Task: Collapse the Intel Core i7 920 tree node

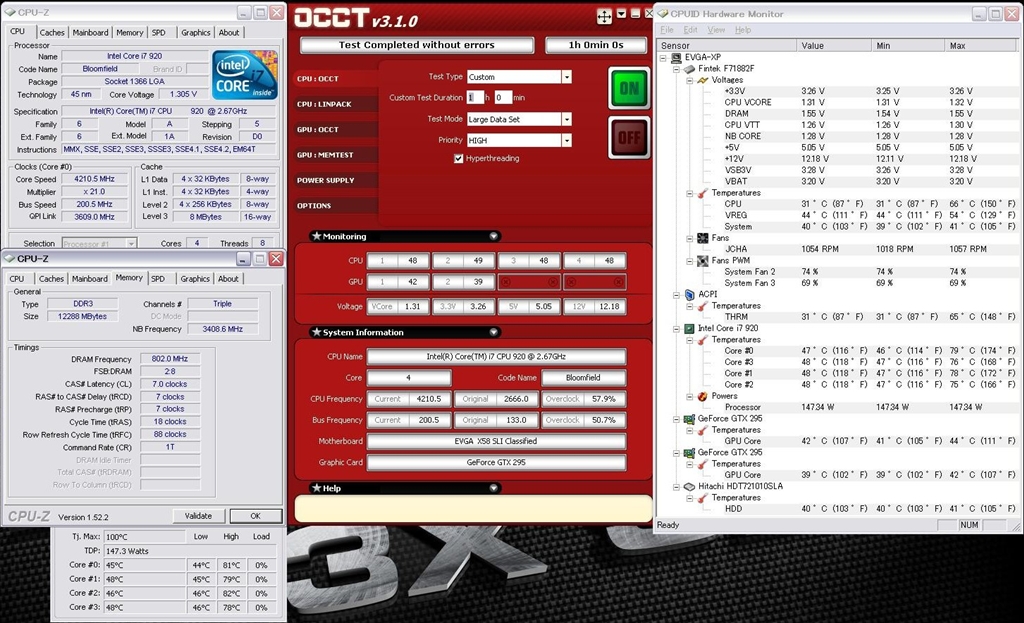Action: 677,328
